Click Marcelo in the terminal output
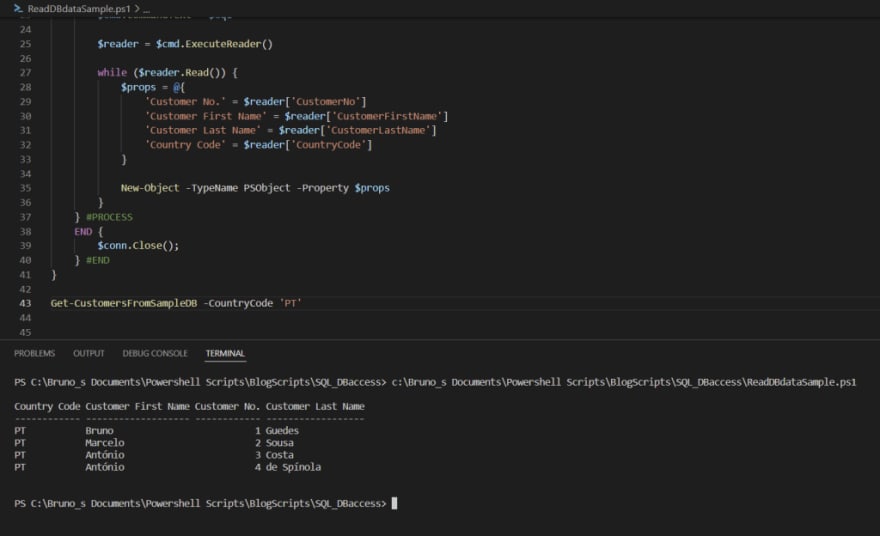 [105, 443]
